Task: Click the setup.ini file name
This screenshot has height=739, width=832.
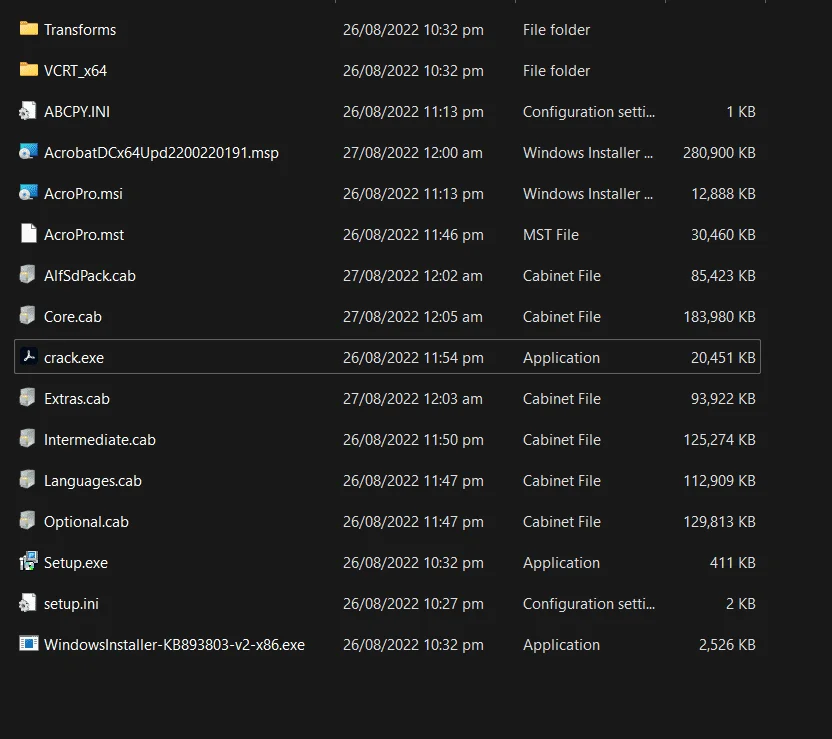Action: coord(71,604)
